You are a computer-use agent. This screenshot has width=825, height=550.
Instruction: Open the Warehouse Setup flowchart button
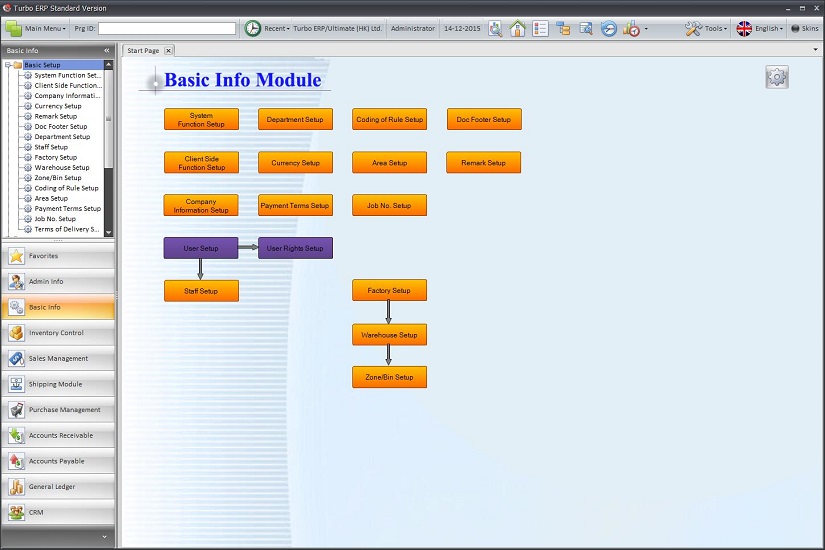coord(389,335)
